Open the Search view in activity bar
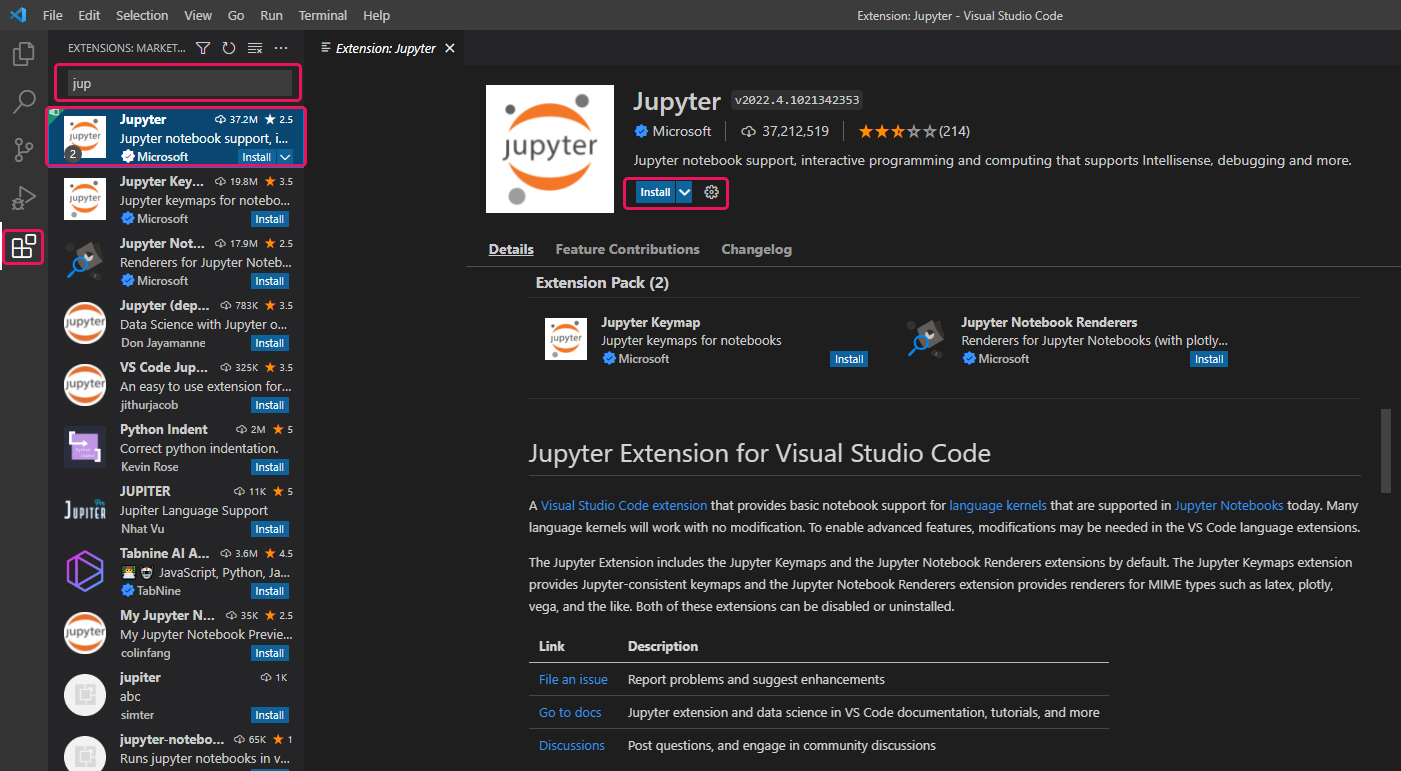The width and height of the screenshot is (1401, 771). pyautogui.click(x=24, y=102)
